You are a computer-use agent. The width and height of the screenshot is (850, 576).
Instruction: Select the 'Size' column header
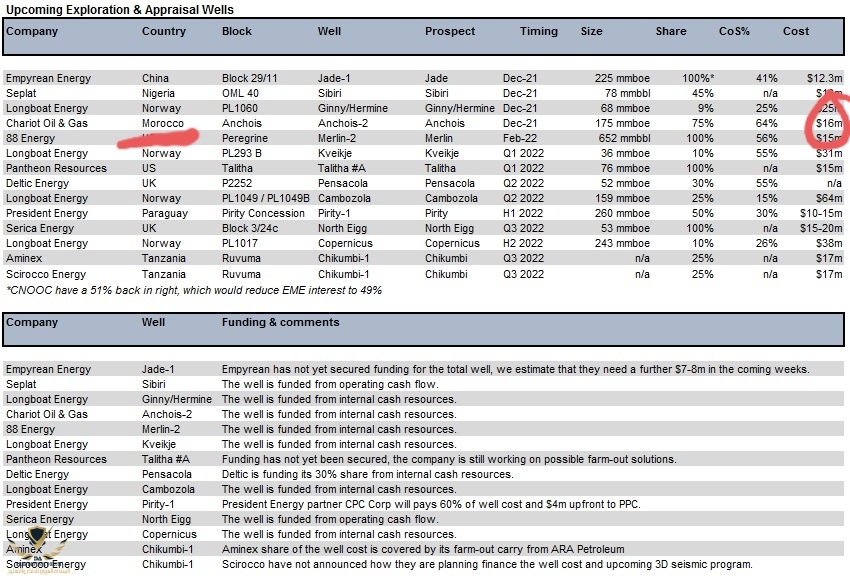coord(591,31)
